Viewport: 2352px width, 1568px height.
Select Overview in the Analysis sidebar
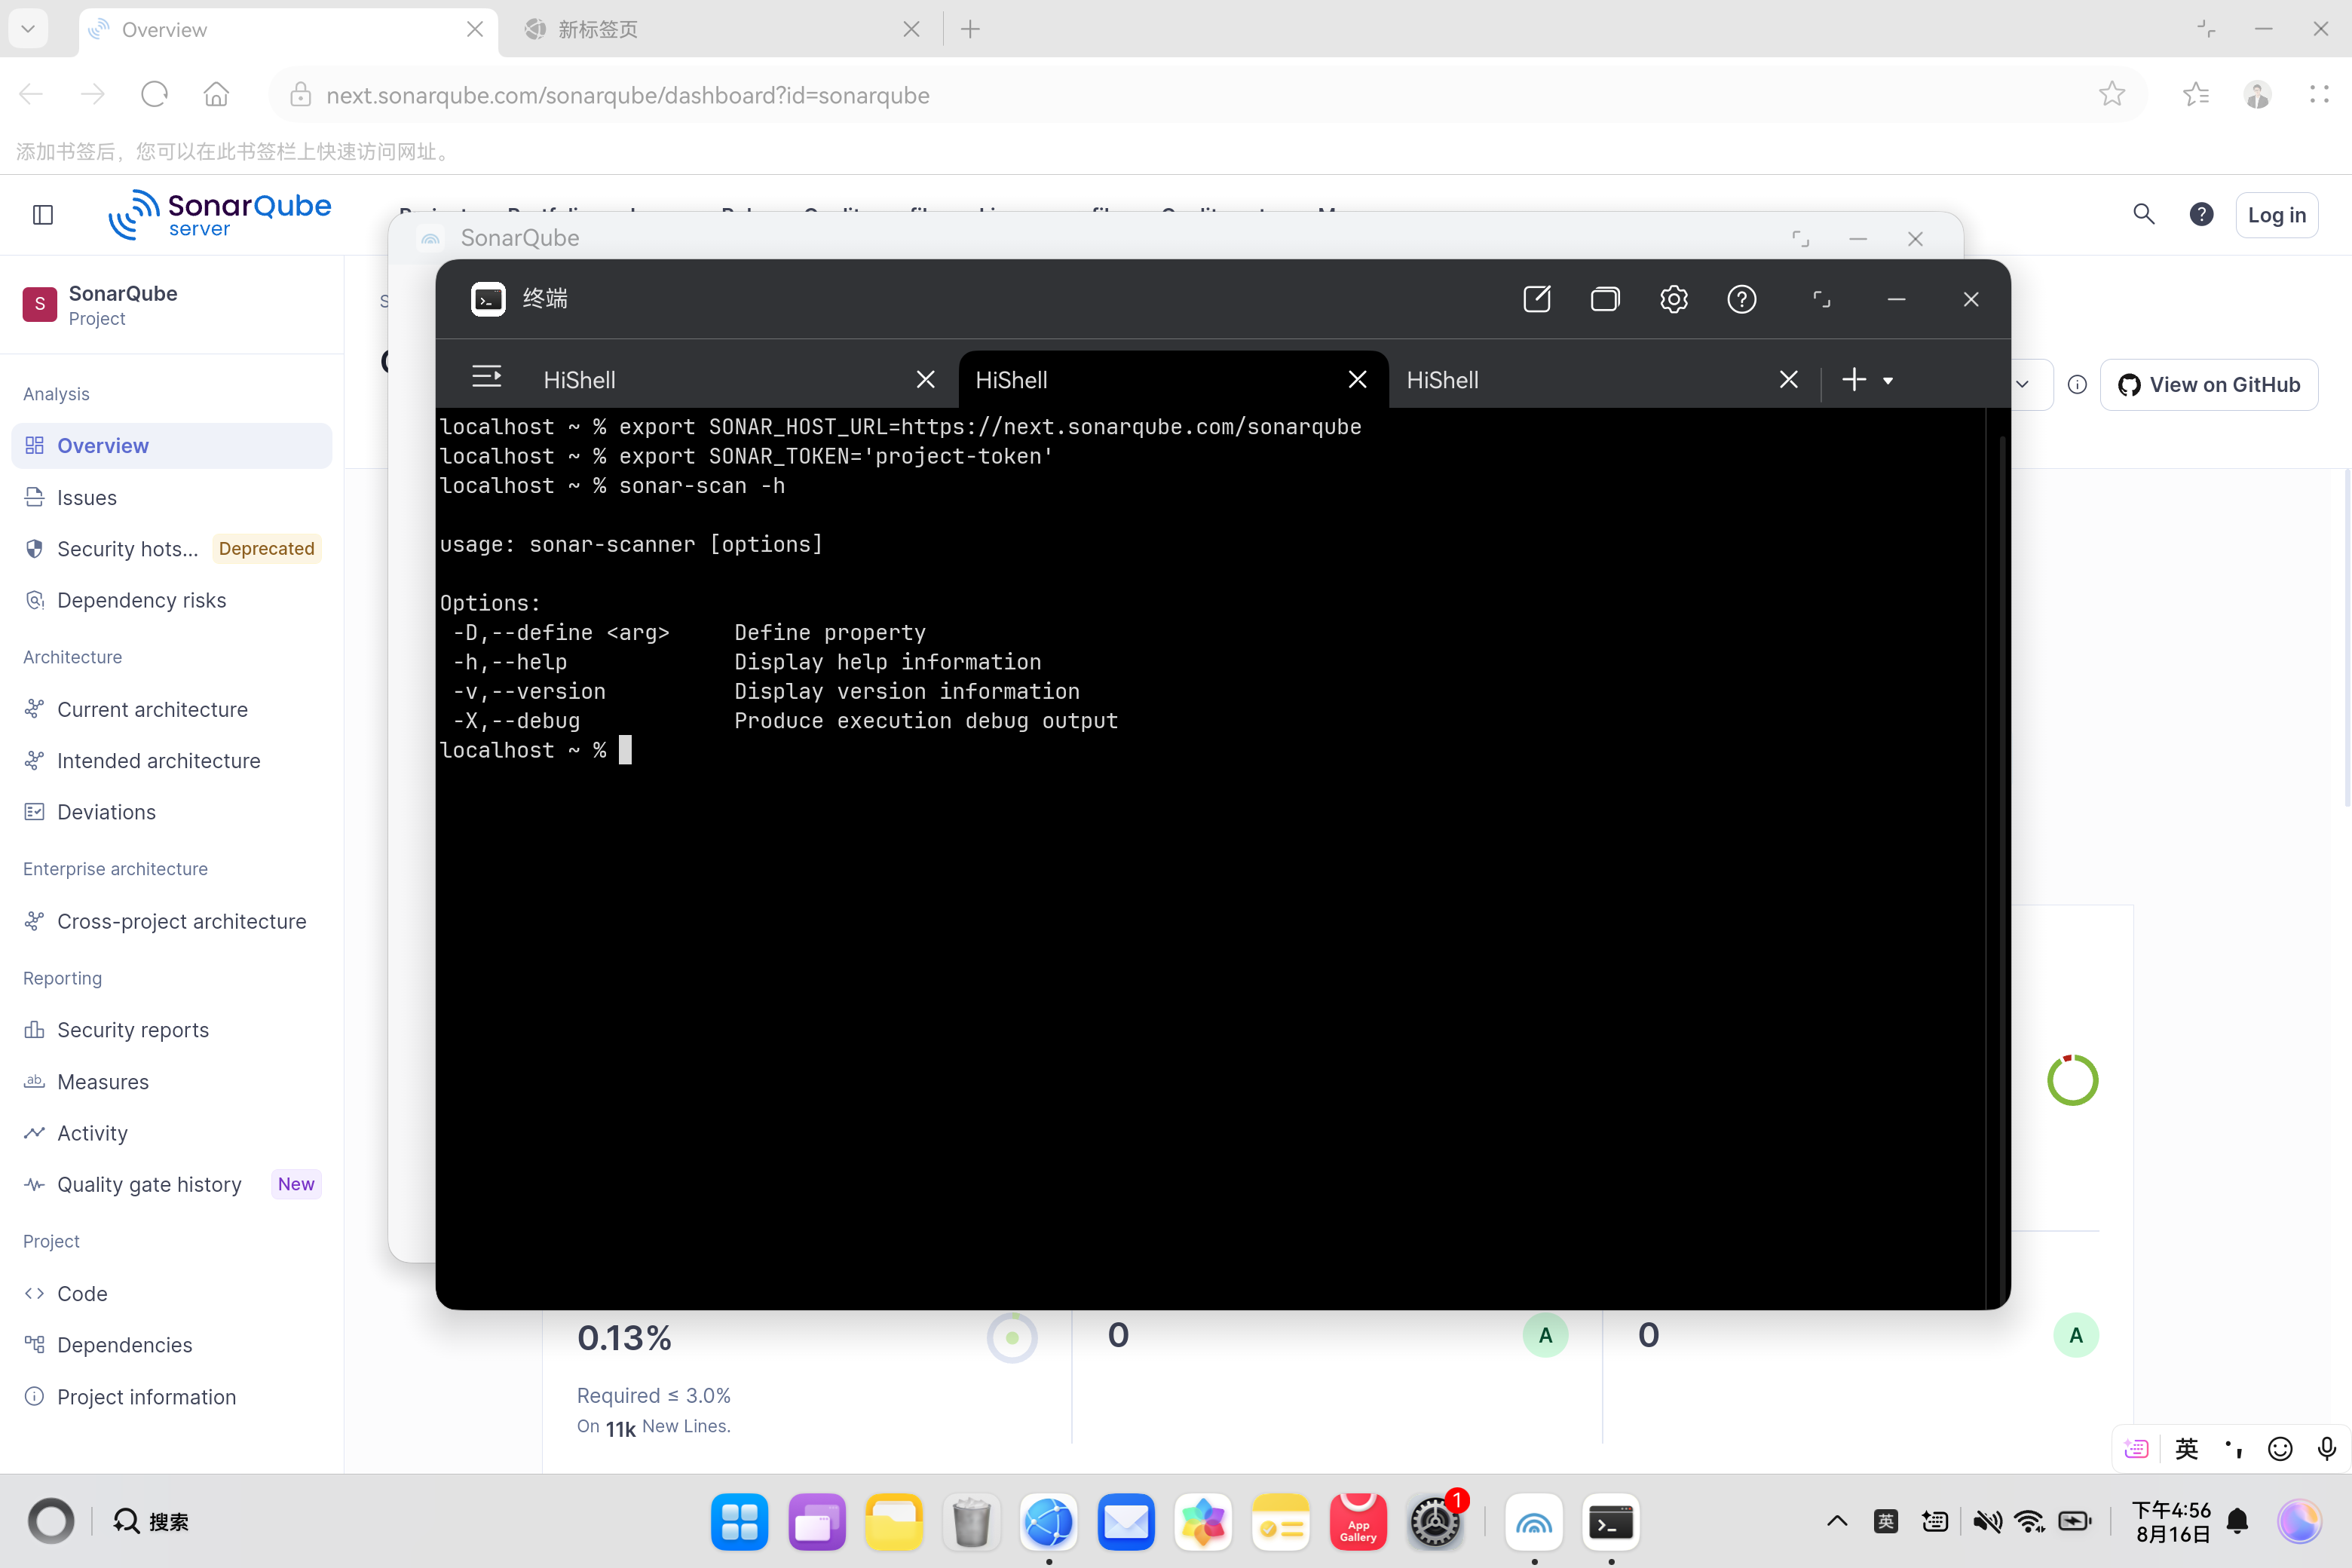(171, 446)
